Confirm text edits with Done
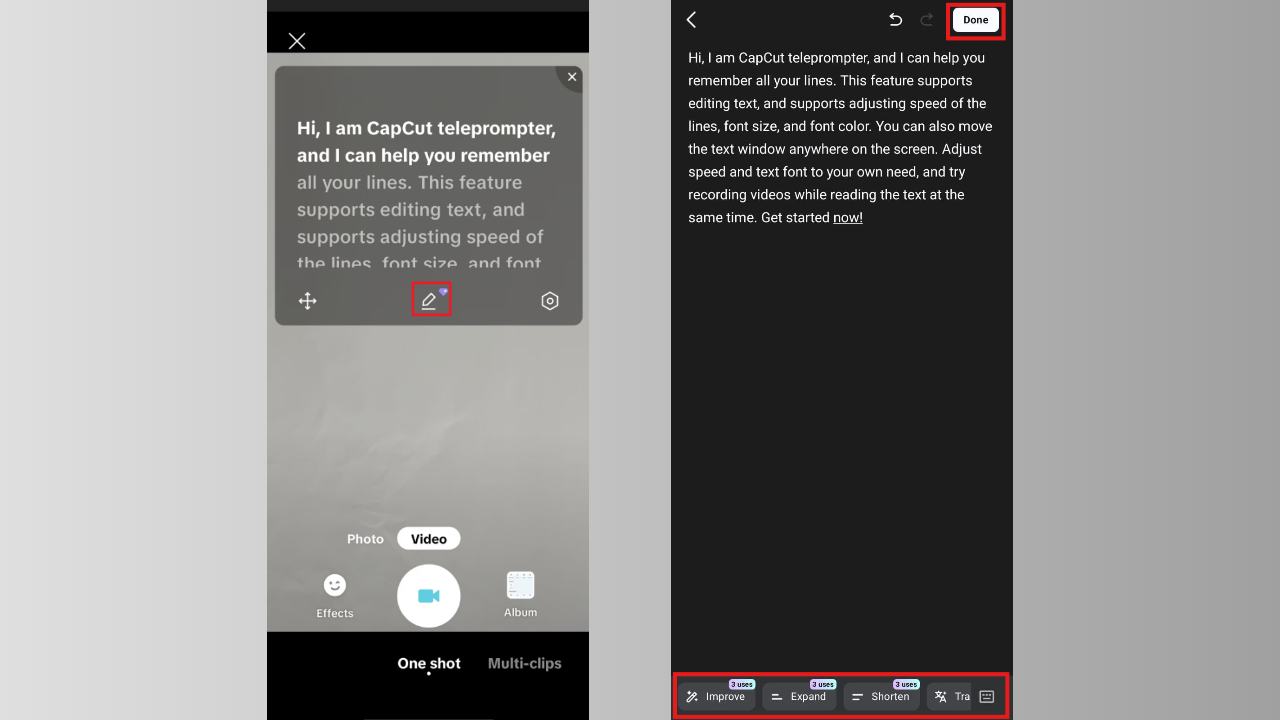 [x=976, y=20]
